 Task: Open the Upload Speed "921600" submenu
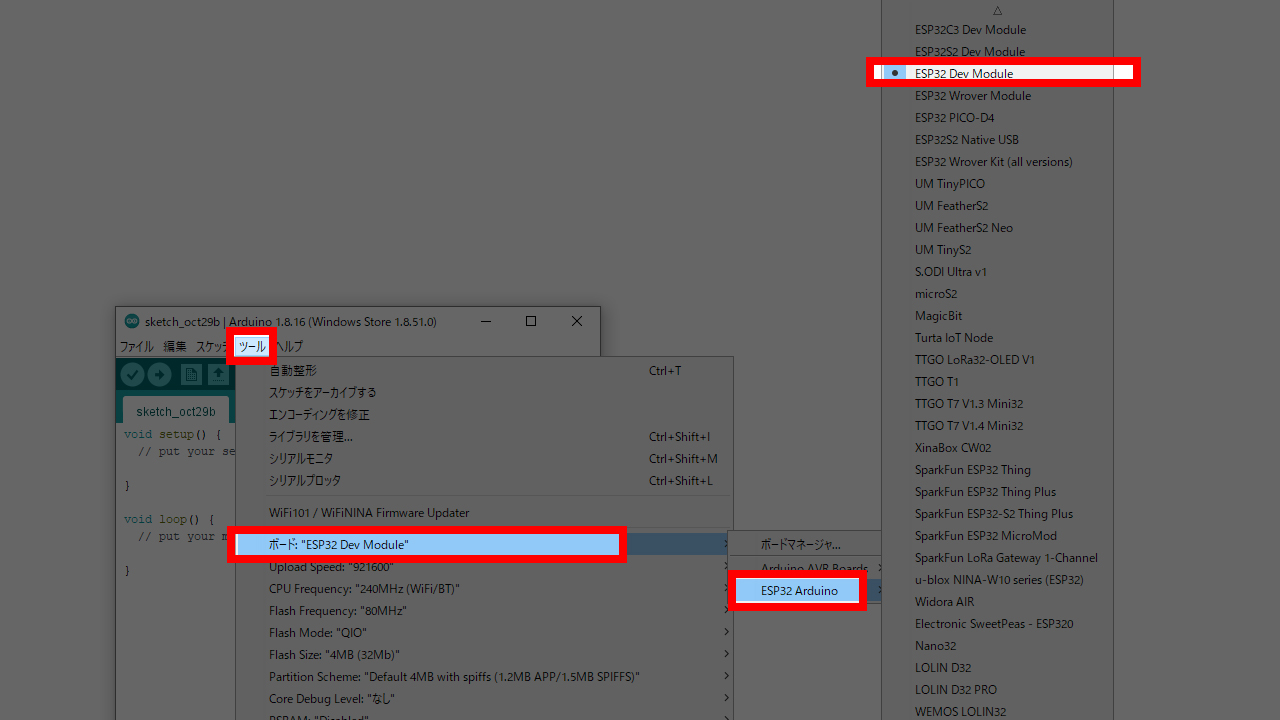click(x=331, y=567)
